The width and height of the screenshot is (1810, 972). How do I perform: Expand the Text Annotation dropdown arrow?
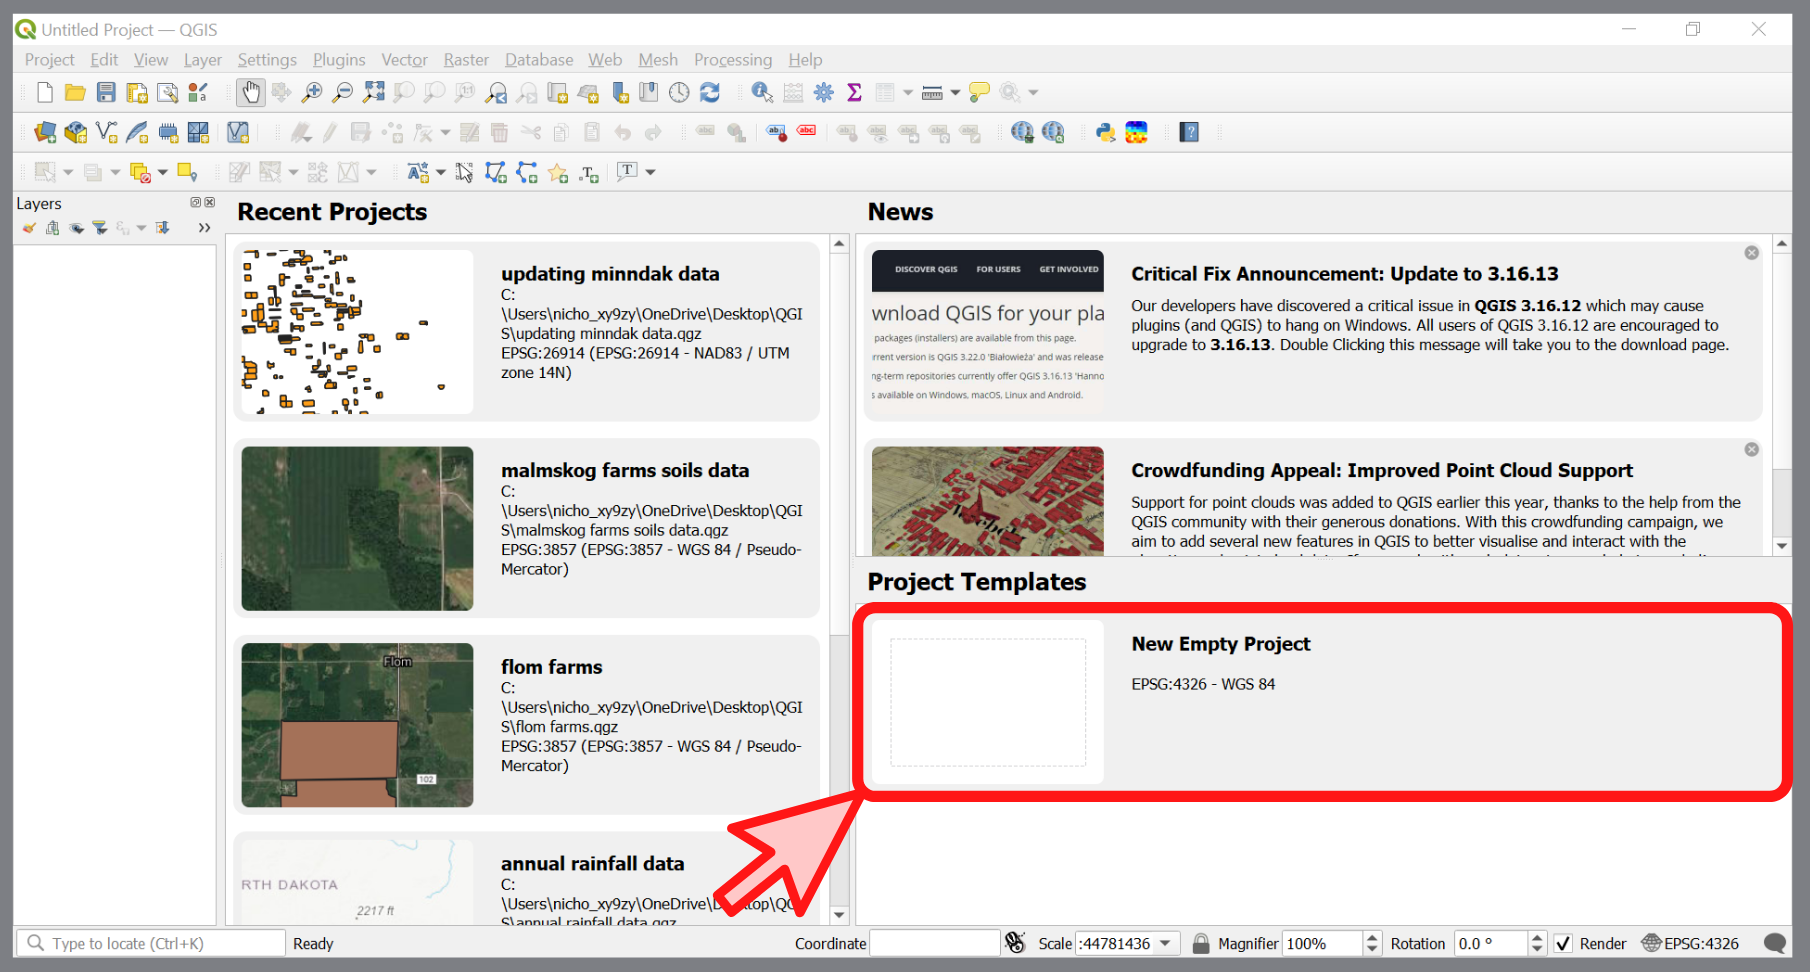coord(650,172)
